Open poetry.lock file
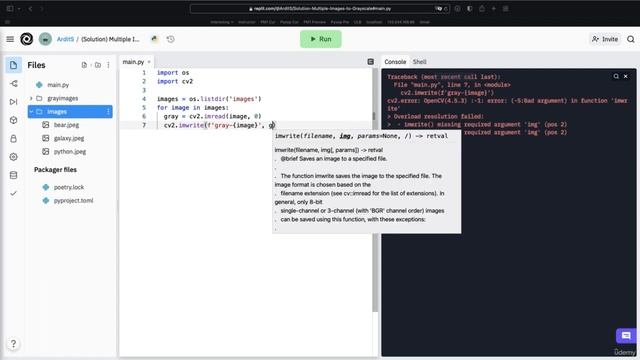 pyautogui.click(x=70, y=187)
